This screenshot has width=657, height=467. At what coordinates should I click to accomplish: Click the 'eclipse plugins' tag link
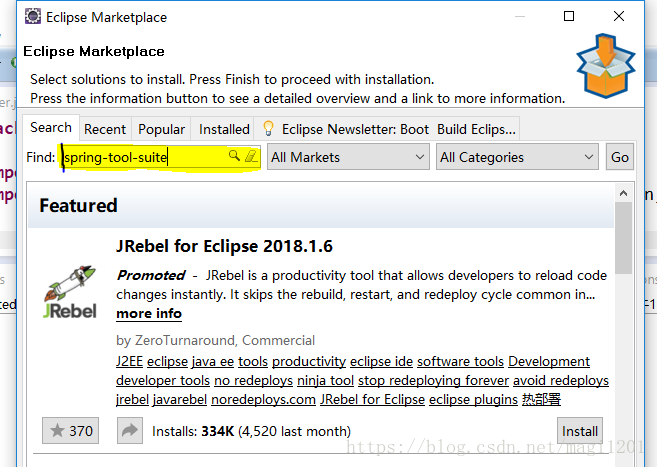pos(473,399)
